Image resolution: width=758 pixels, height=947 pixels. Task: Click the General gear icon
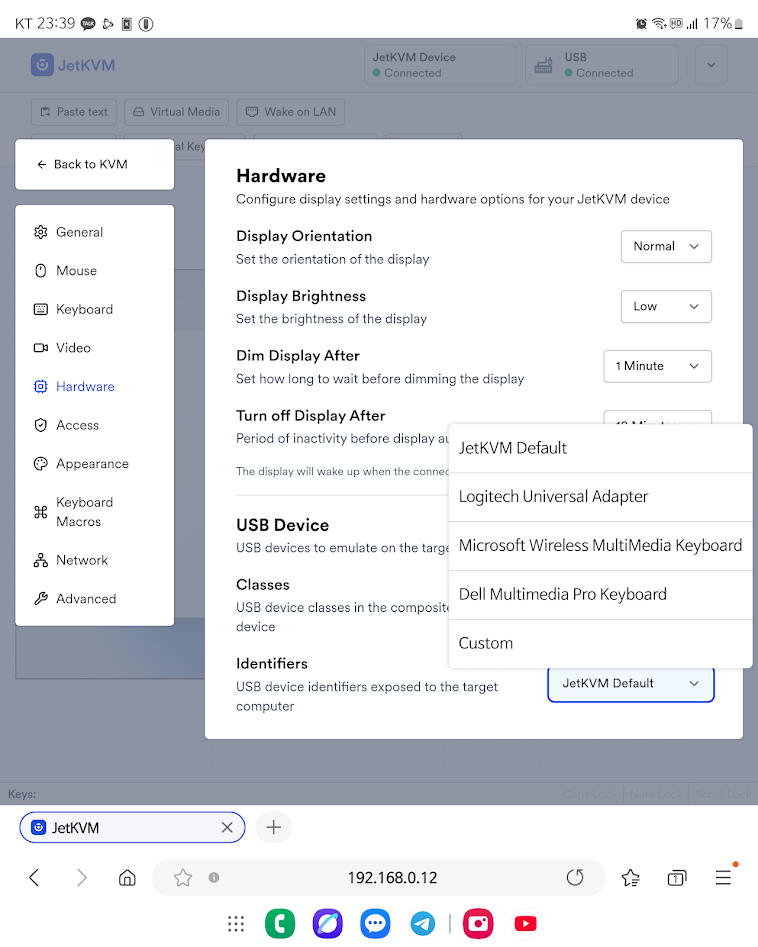tap(40, 232)
